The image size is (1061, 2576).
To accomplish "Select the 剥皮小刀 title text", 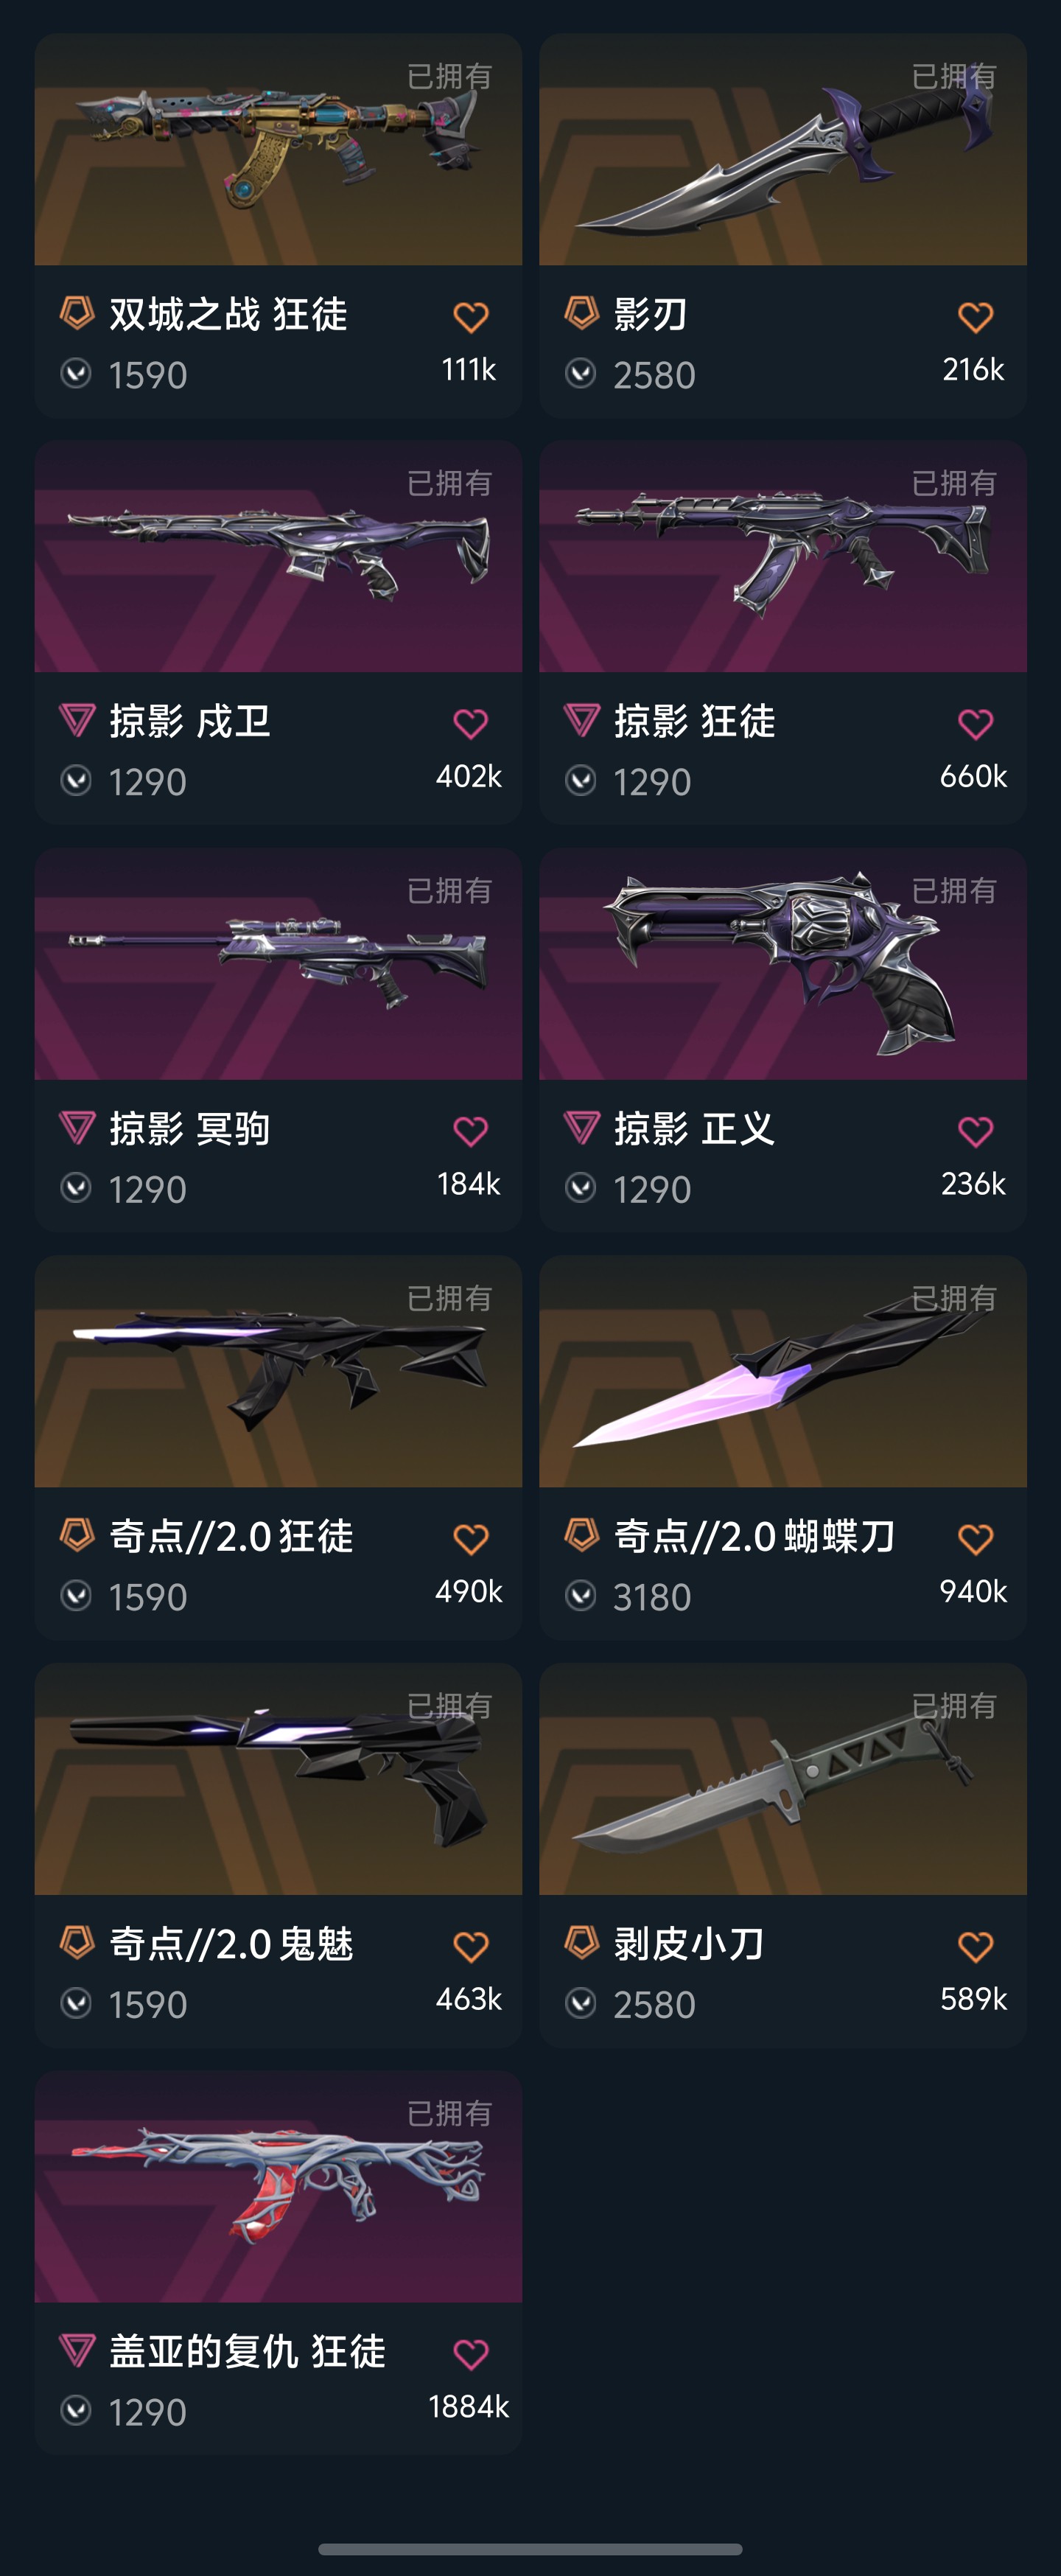I will 689,1944.
